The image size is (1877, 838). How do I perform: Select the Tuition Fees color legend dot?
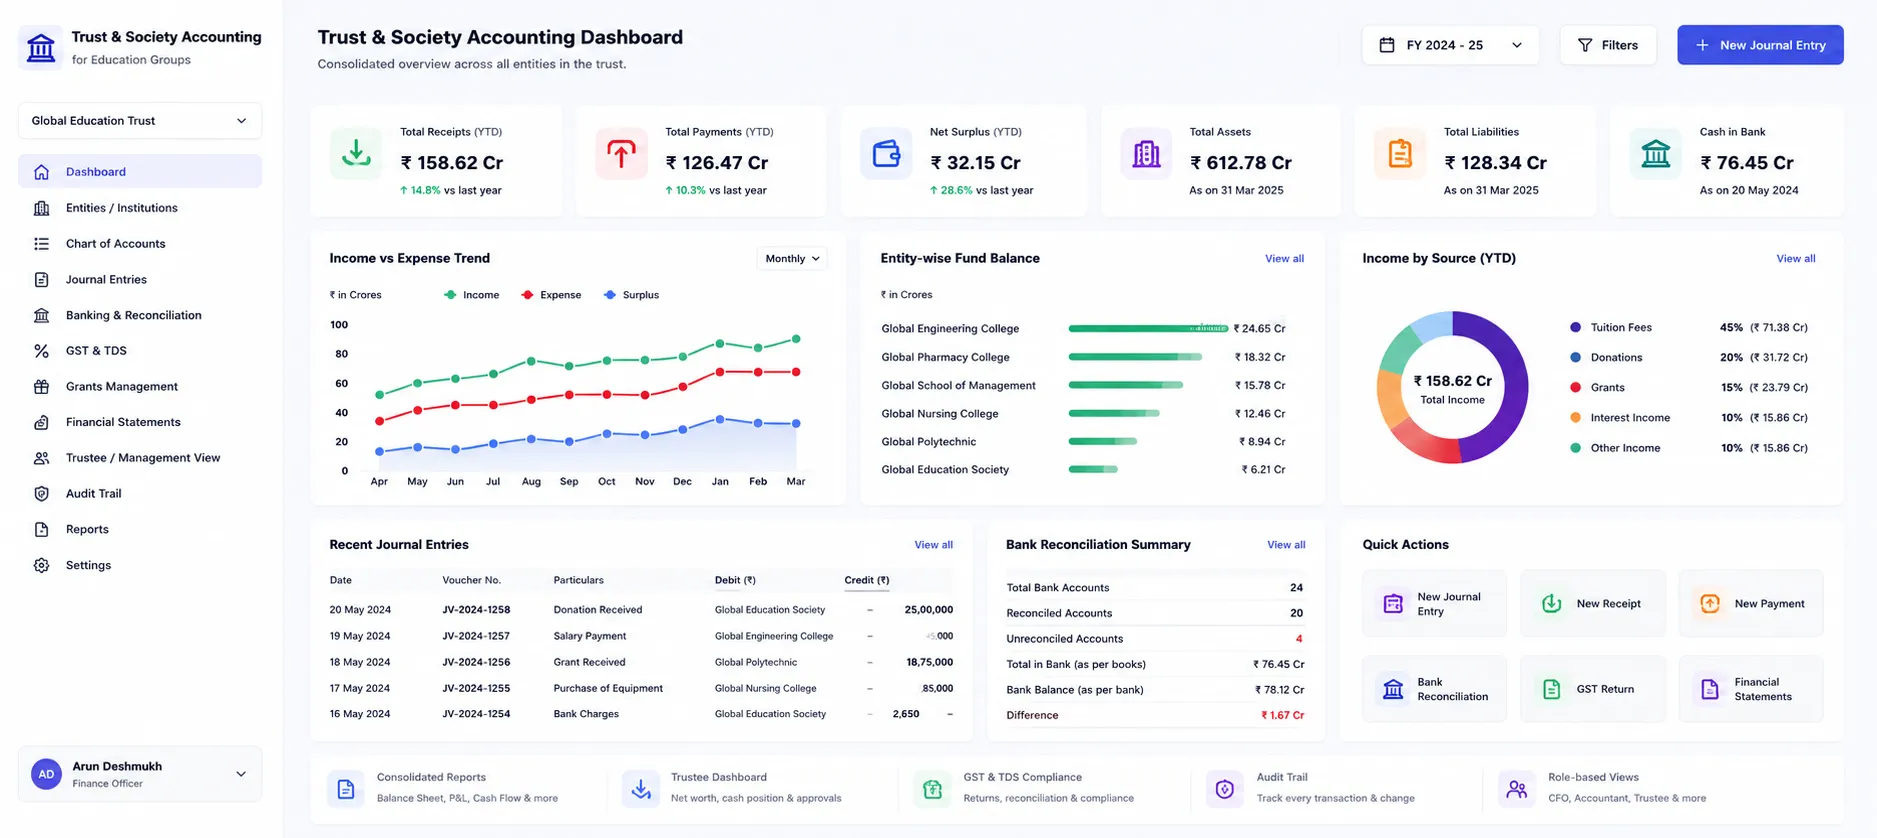tap(1575, 328)
